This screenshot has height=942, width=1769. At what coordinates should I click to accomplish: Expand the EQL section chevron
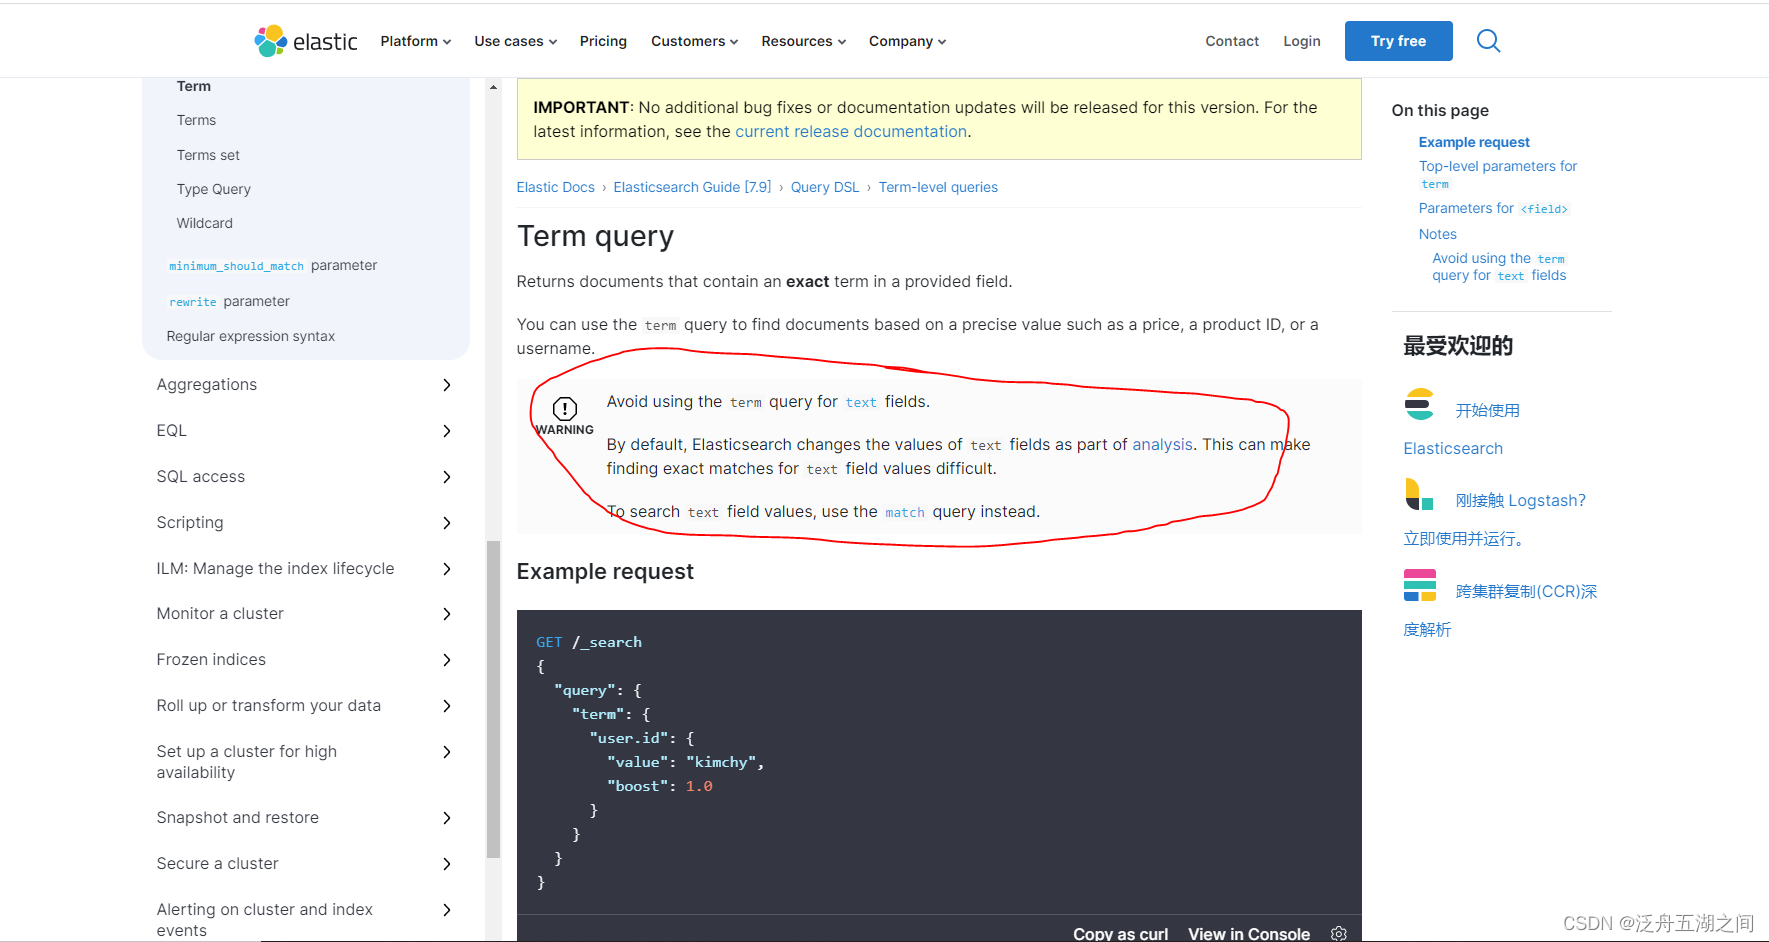point(447,431)
